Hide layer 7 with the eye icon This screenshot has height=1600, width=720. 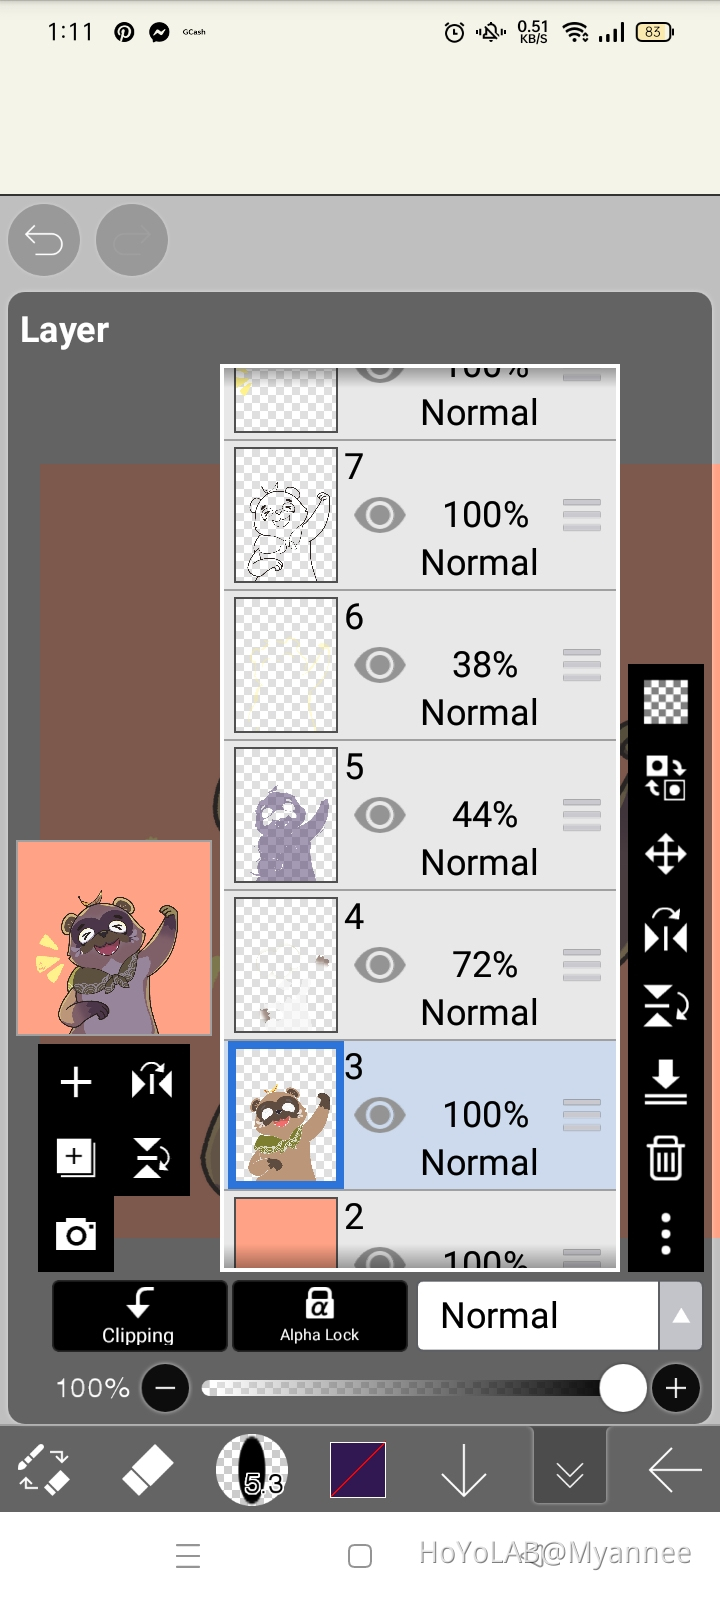380,515
